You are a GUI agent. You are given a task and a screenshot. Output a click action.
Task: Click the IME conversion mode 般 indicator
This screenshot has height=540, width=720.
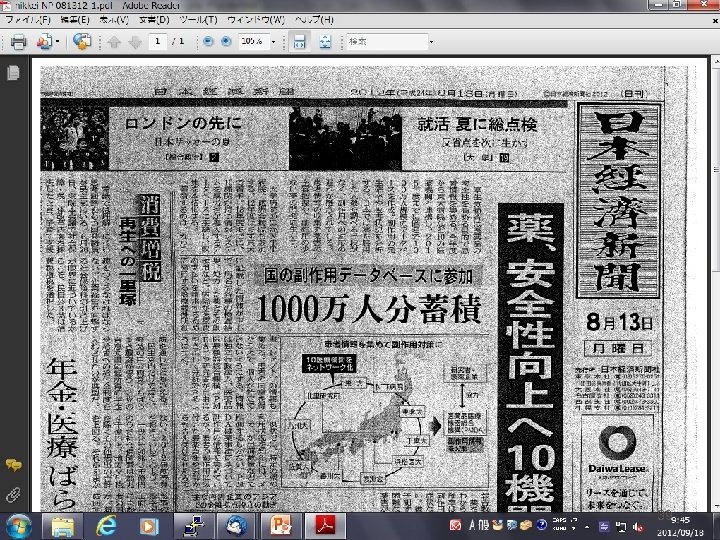[484, 525]
